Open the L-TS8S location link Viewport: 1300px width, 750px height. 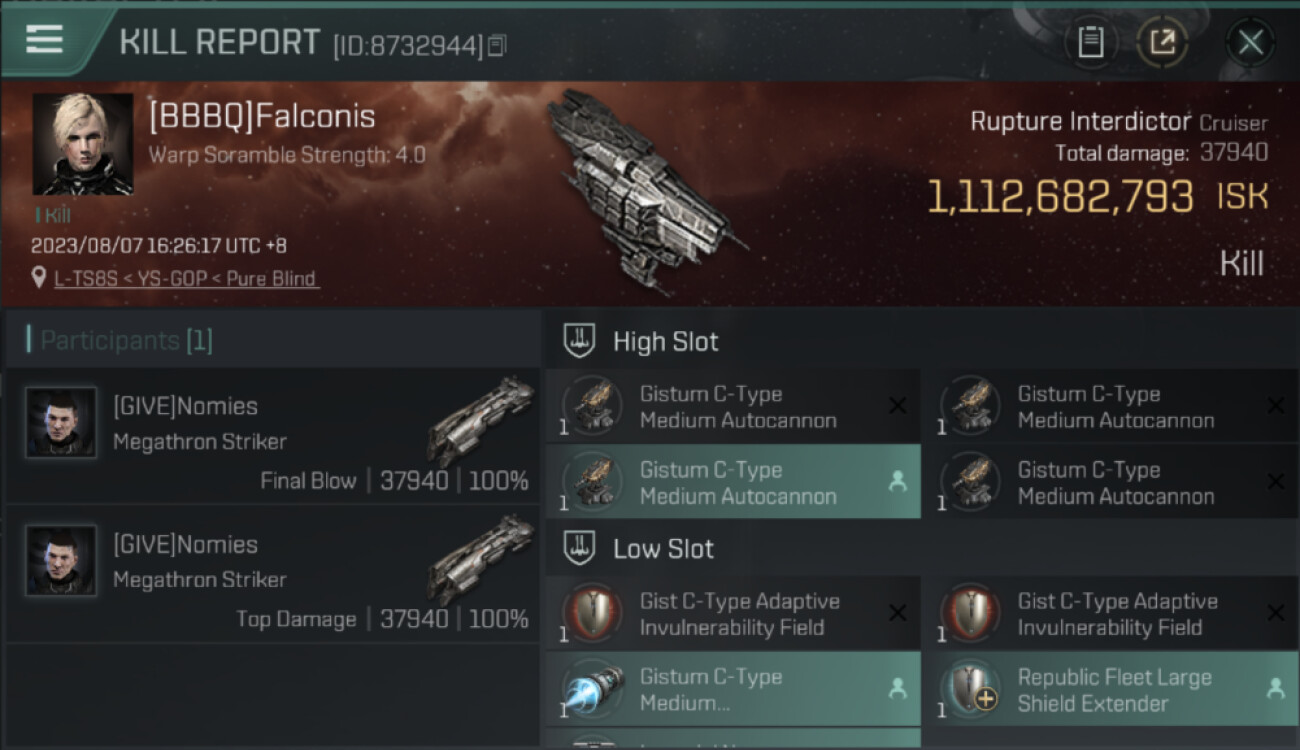point(186,278)
